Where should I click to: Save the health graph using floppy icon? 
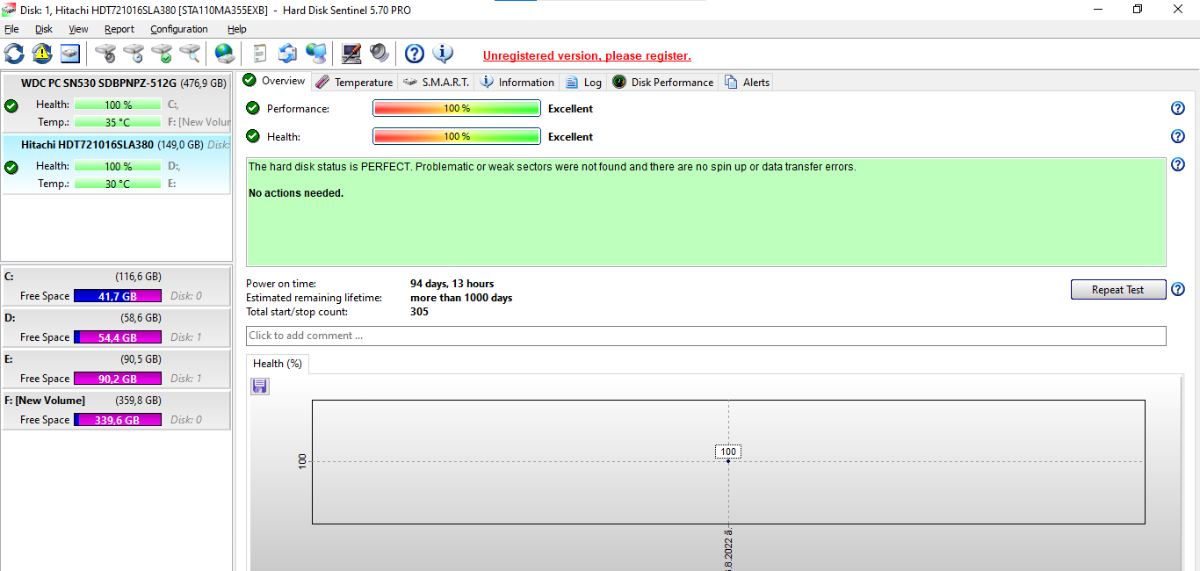click(260, 386)
